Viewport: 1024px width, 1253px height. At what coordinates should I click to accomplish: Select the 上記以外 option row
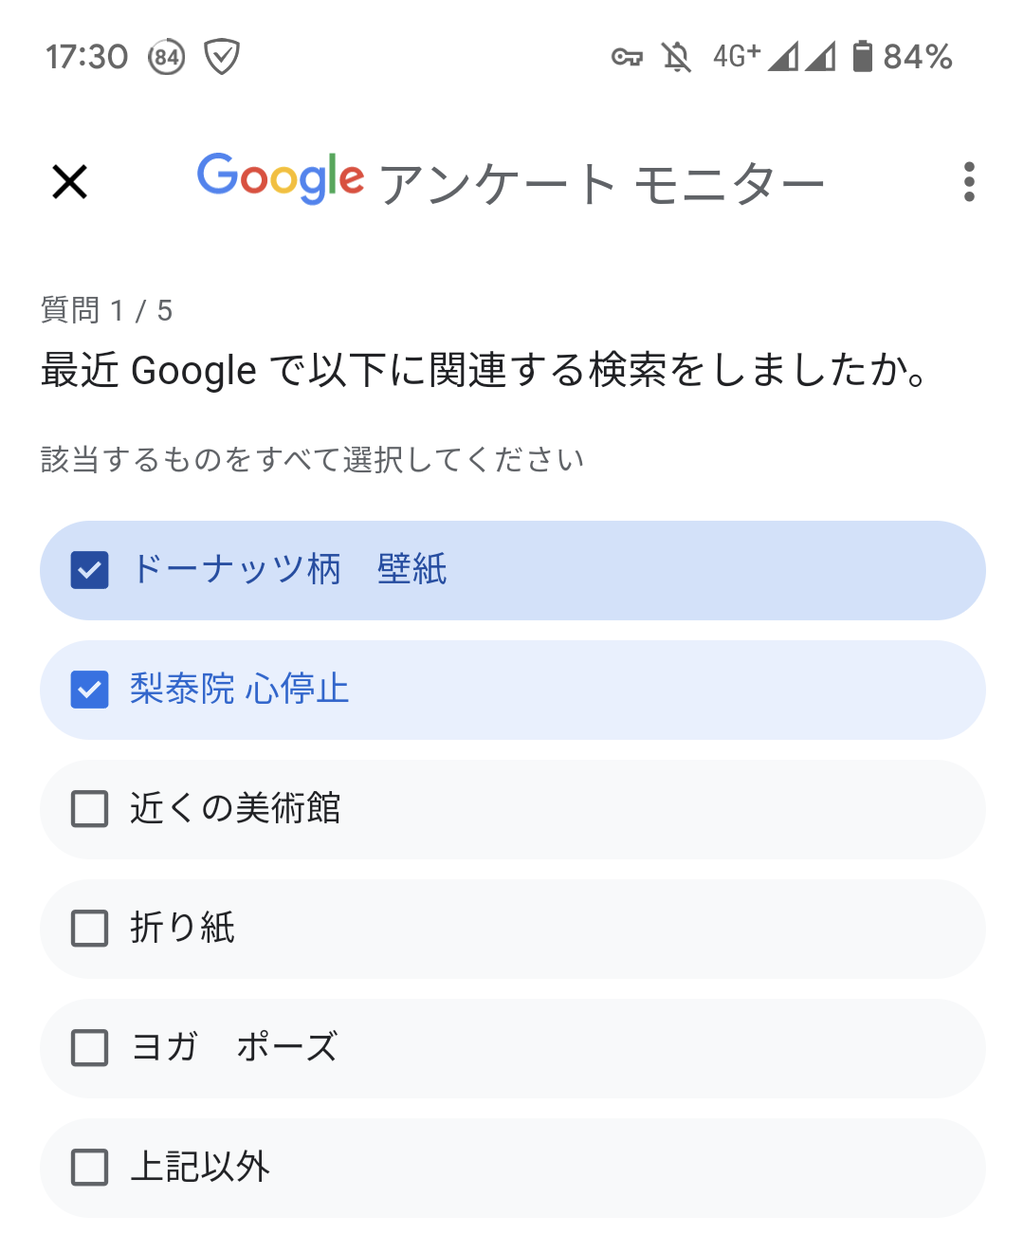click(x=512, y=1167)
